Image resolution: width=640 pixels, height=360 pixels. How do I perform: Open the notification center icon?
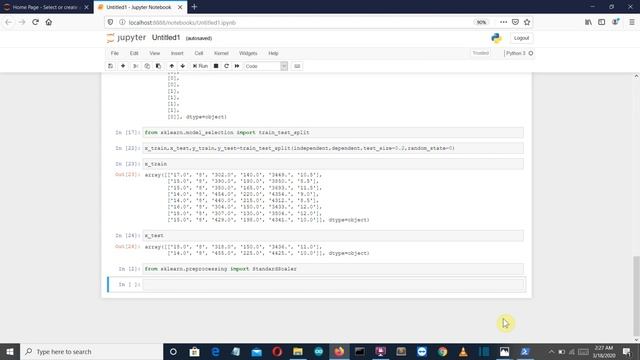tap(627, 351)
